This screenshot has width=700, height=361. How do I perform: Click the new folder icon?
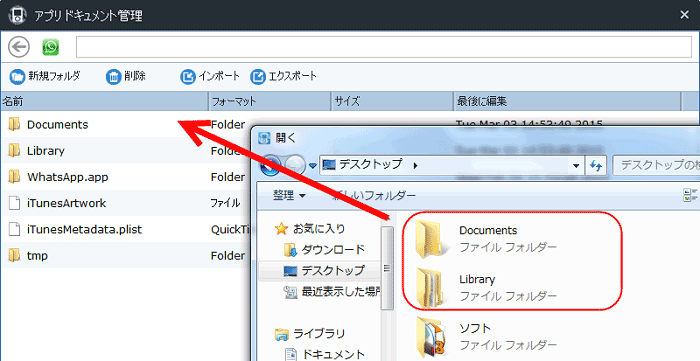(x=17, y=77)
